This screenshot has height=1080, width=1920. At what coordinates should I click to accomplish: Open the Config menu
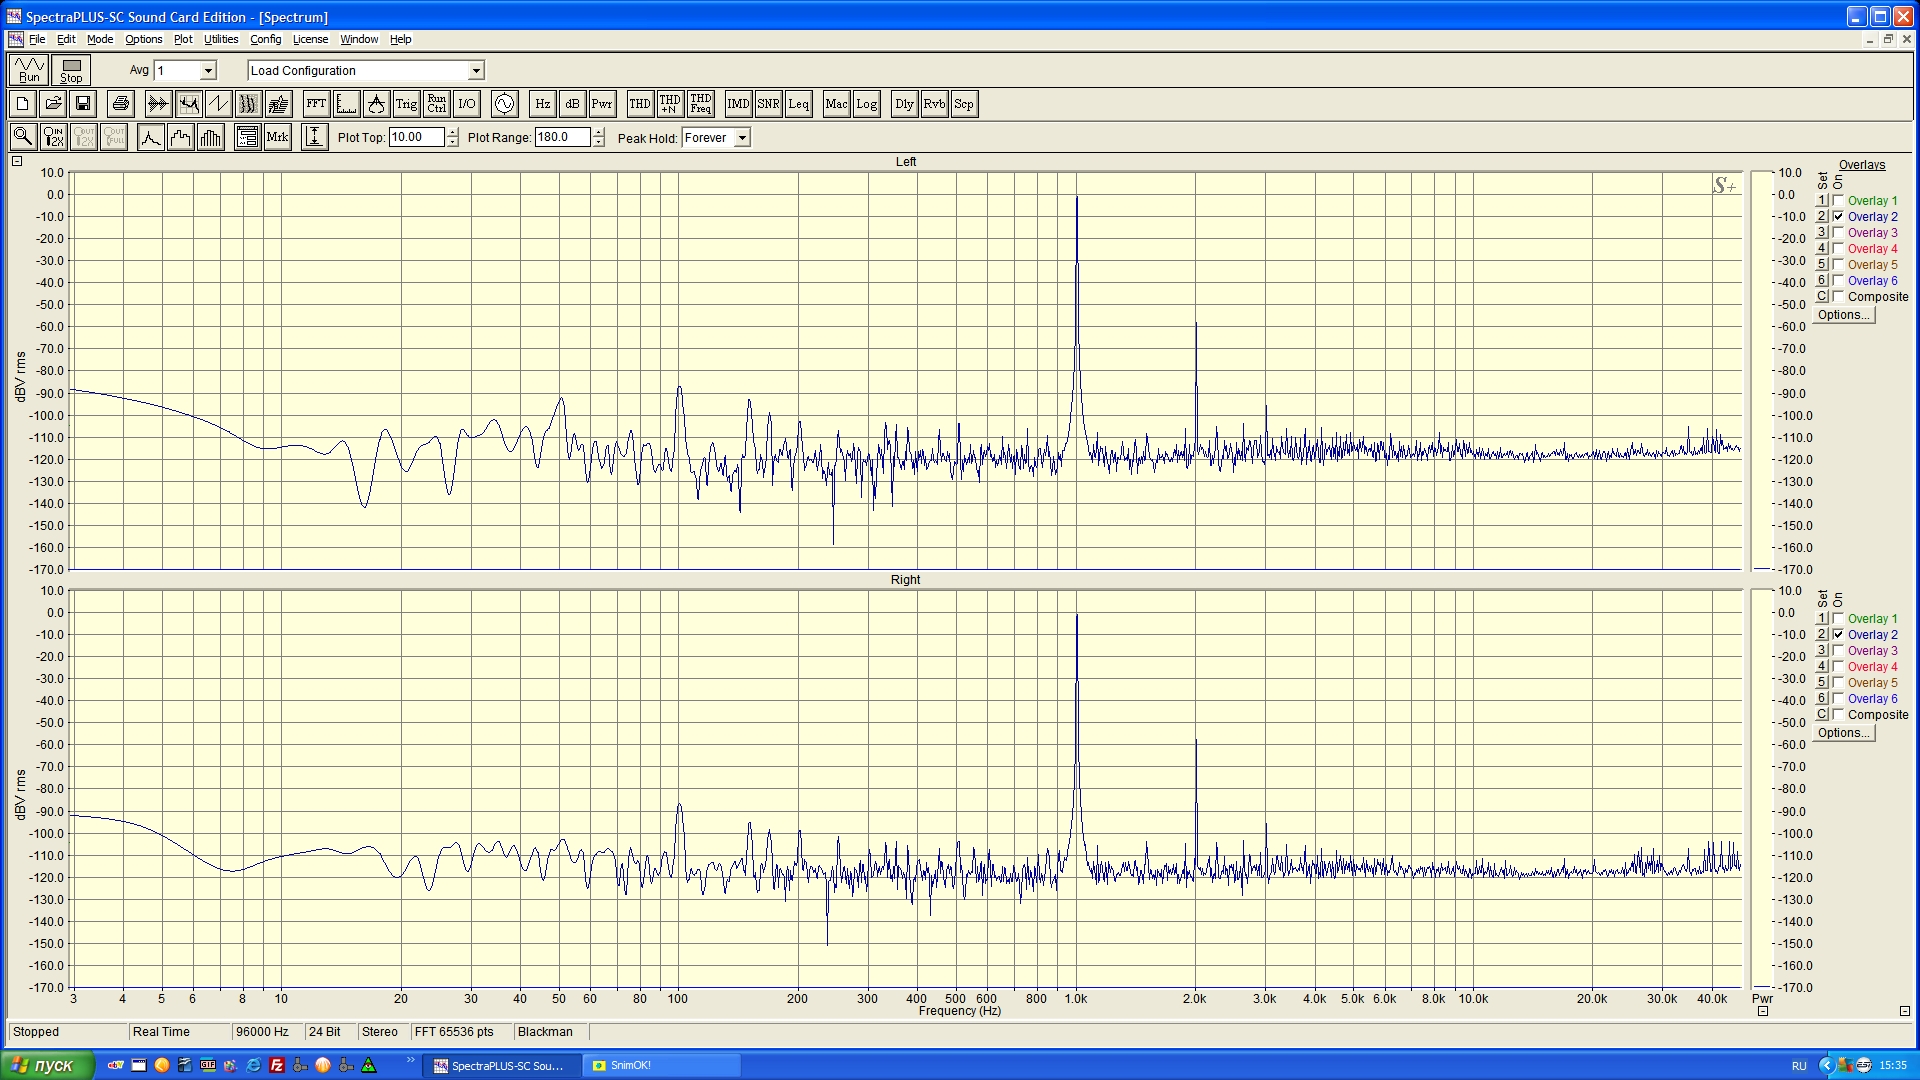(x=265, y=39)
